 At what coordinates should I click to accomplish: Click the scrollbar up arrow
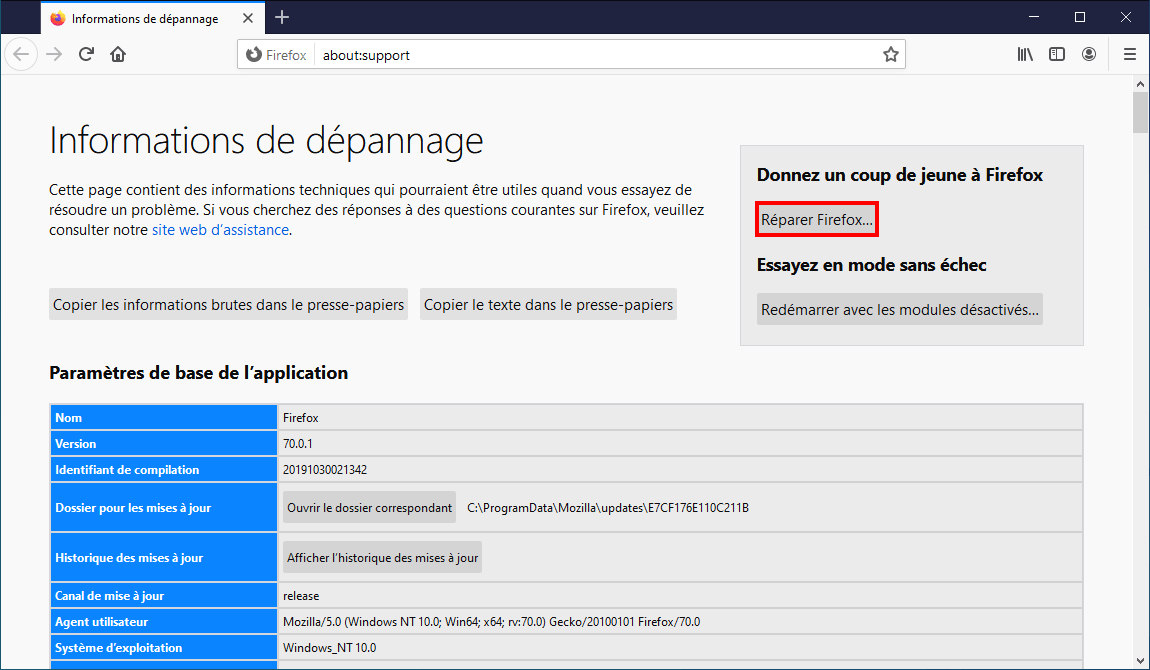[x=1140, y=84]
